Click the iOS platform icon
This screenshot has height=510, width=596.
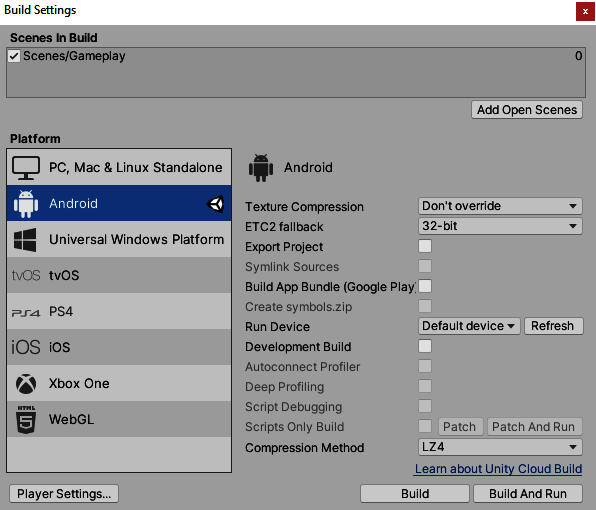point(26,347)
